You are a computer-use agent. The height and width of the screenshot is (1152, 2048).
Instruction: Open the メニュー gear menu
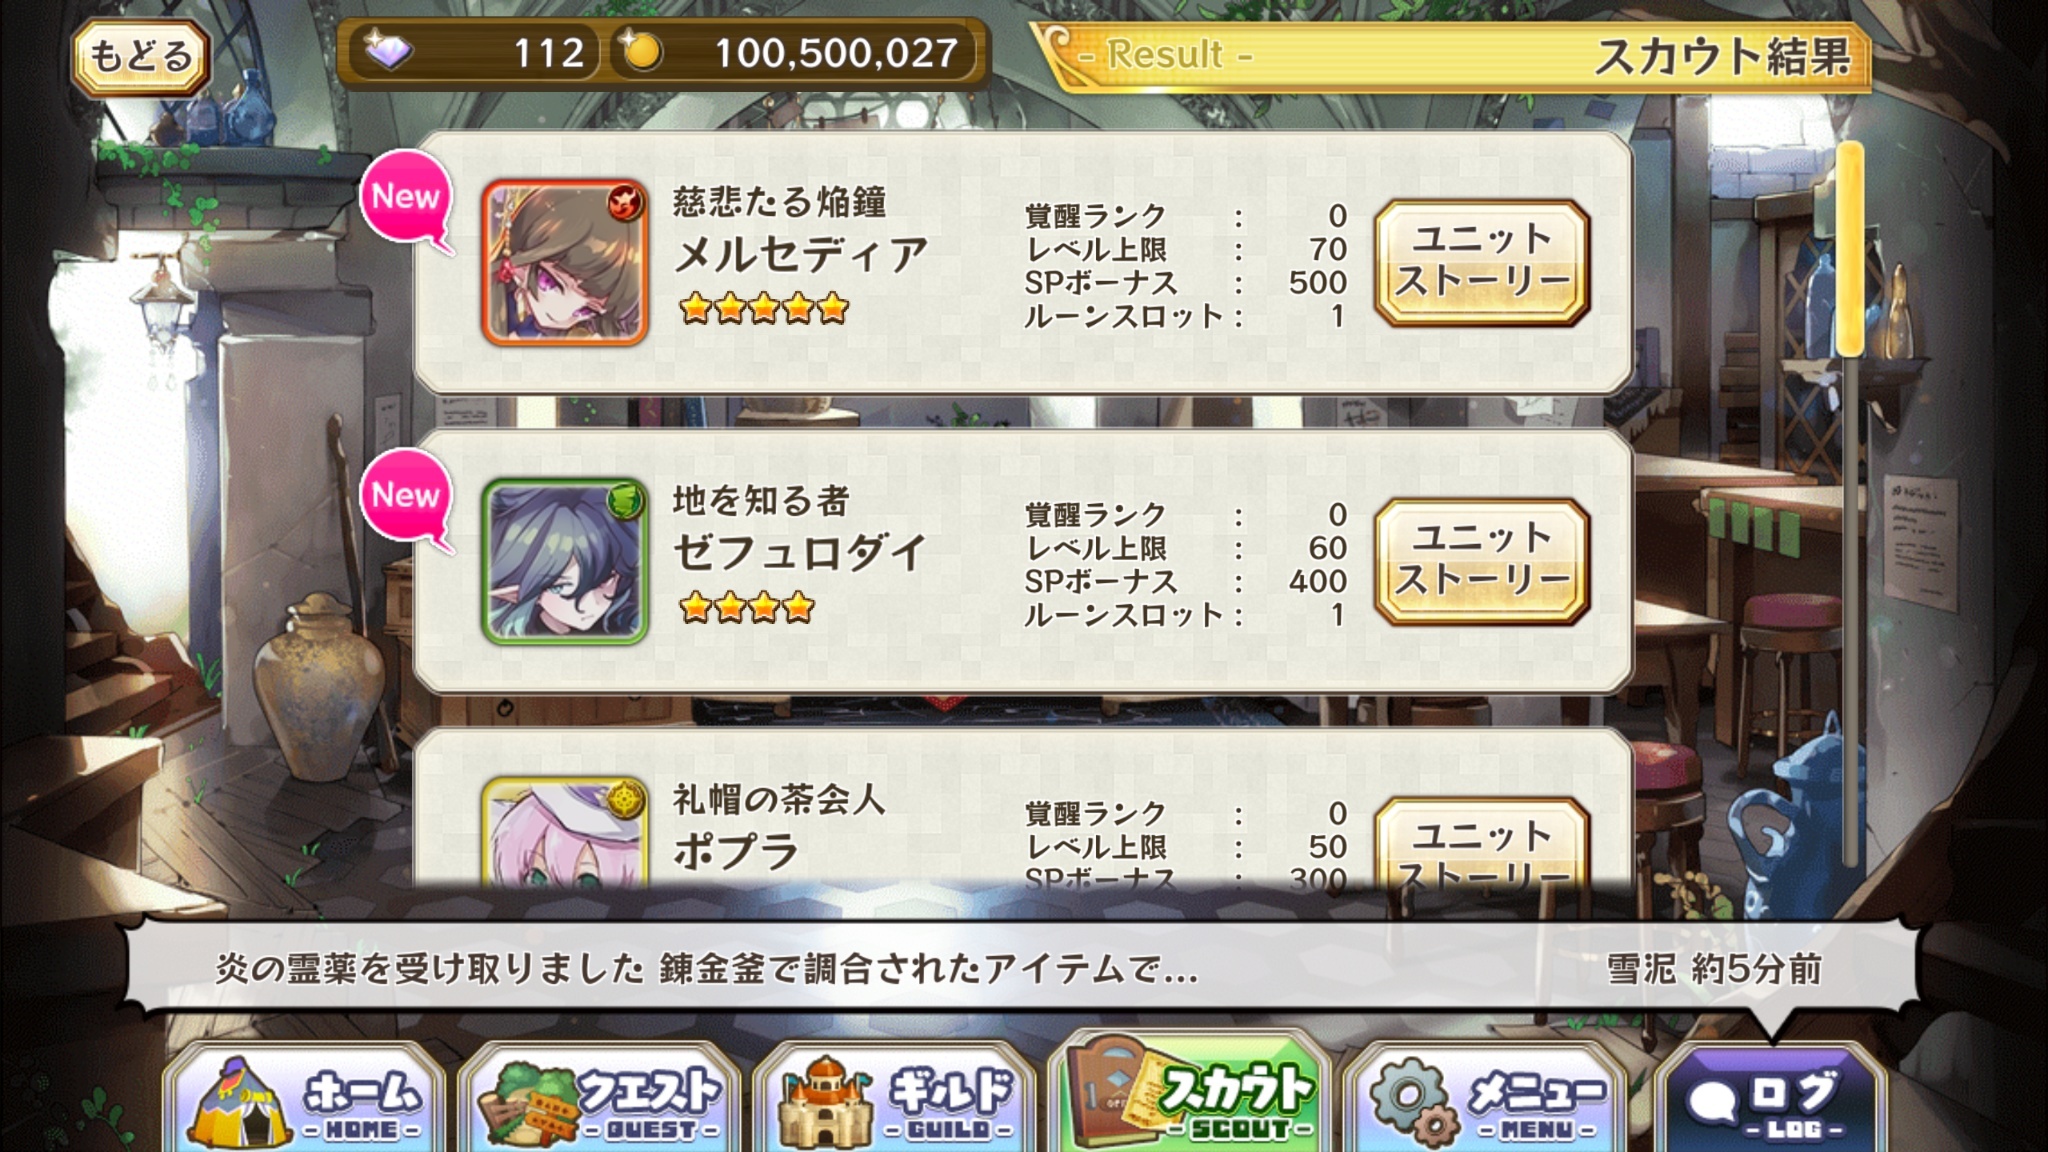1485,1098
